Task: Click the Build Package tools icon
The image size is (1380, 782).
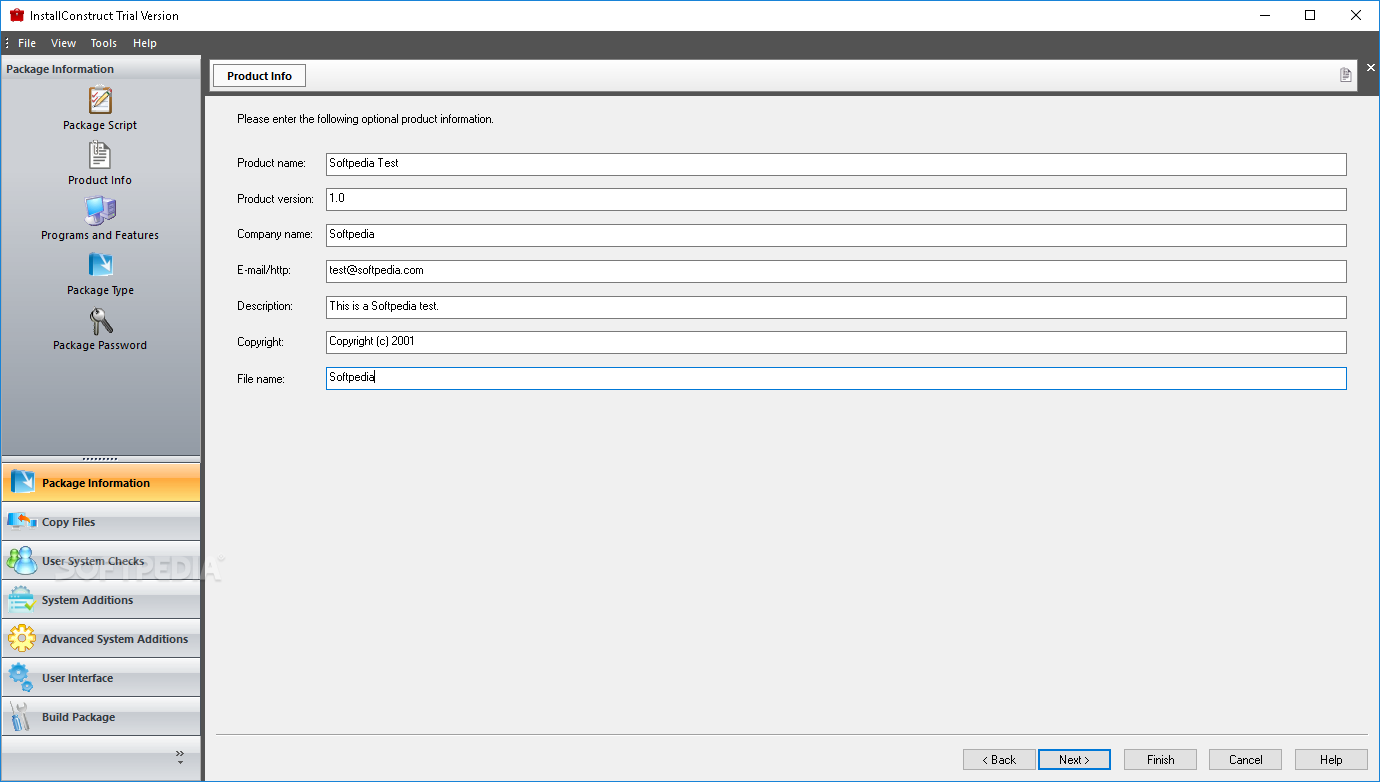Action: pyautogui.click(x=21, y=717)
